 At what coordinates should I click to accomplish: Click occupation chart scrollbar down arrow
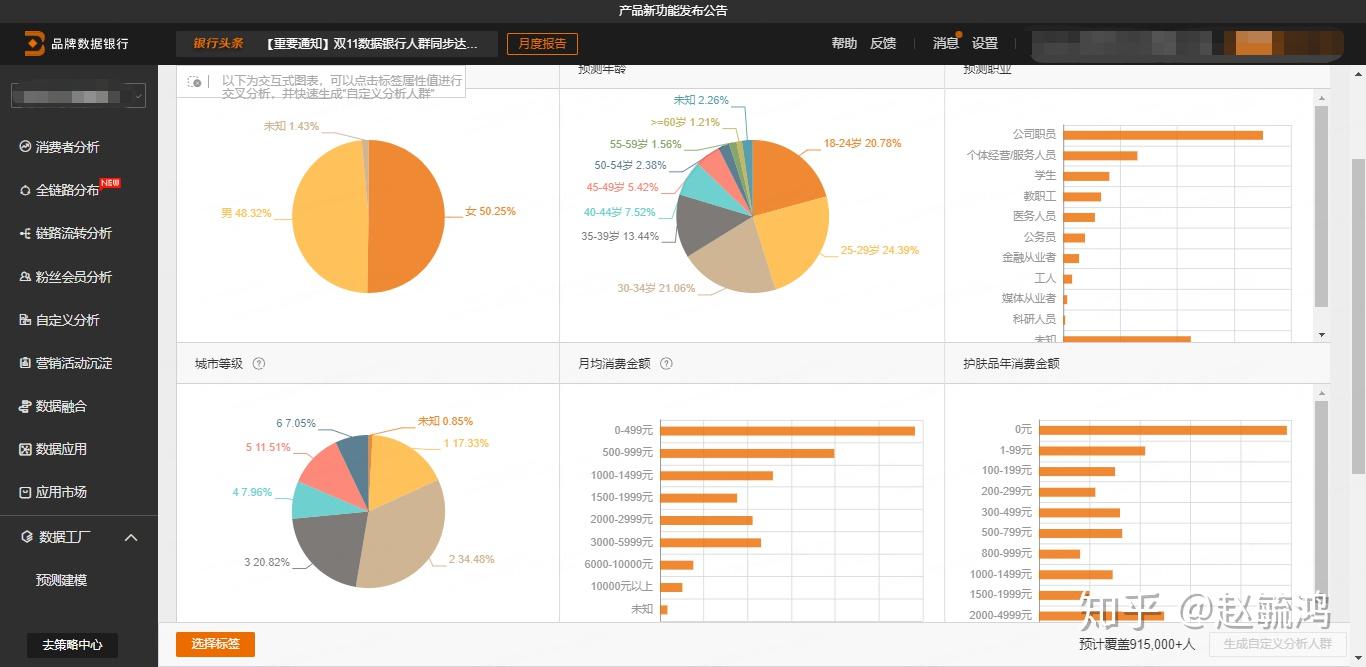click(x=1321, y=334)
